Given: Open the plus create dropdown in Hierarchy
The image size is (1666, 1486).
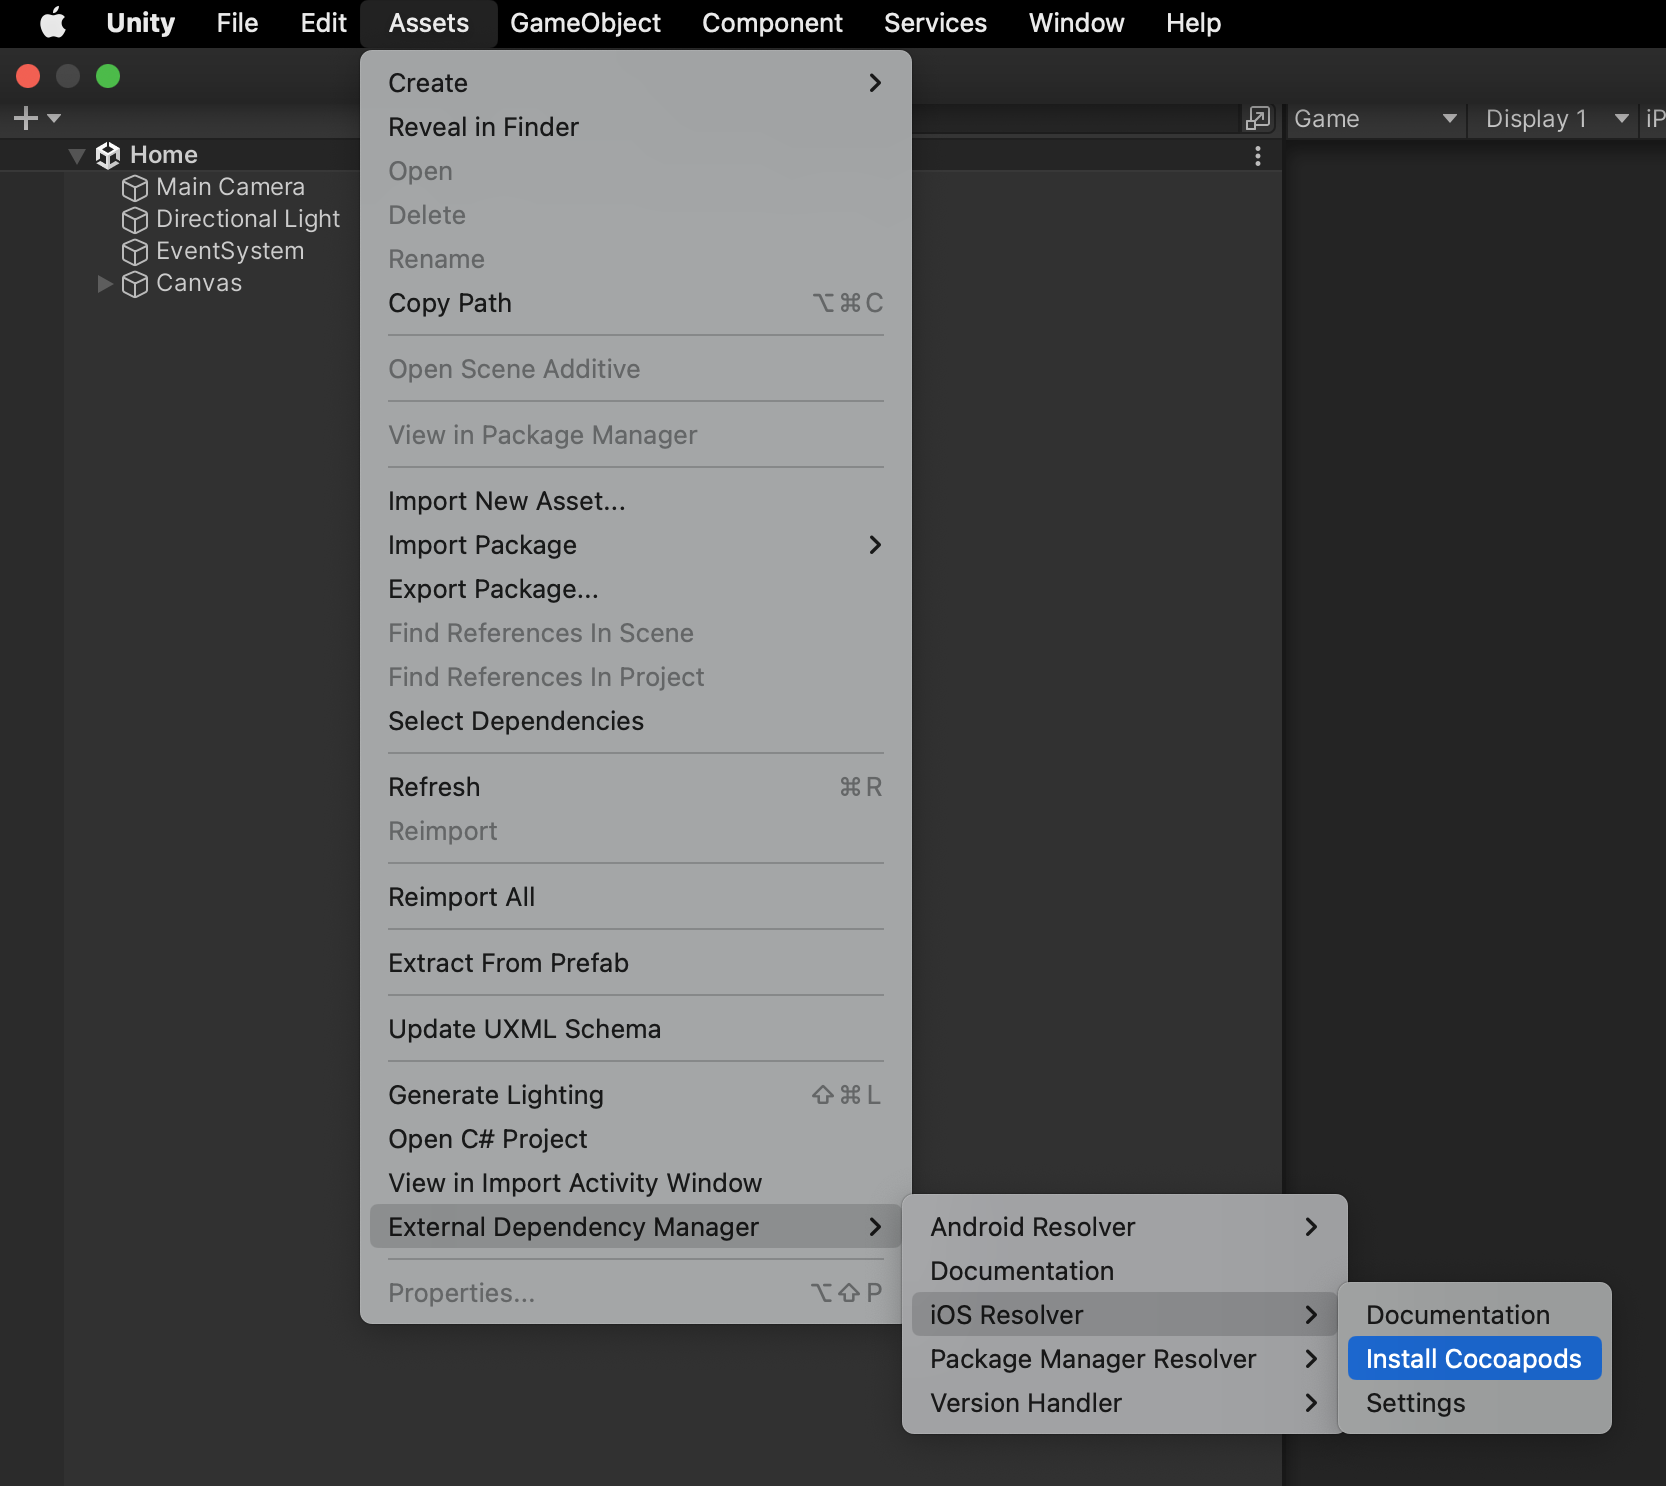Looking at the screenshot, I should pos(36,119).
